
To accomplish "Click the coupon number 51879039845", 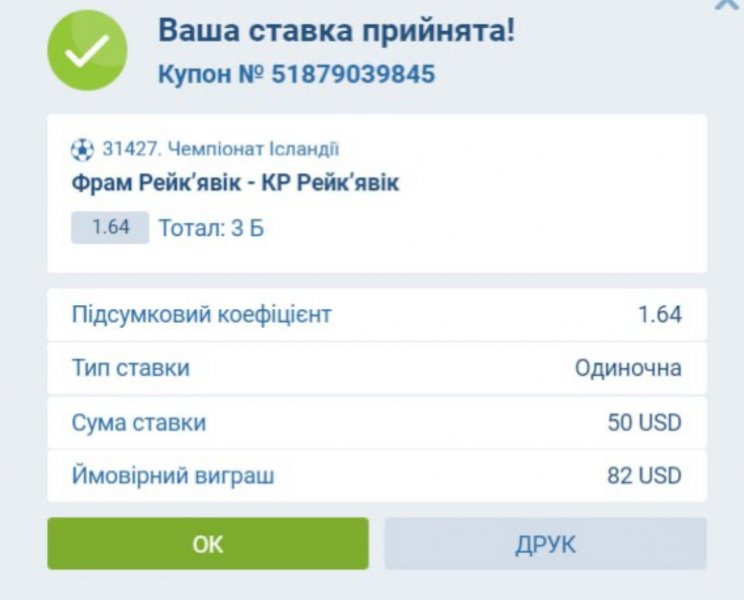I will (x=354, y=74).
